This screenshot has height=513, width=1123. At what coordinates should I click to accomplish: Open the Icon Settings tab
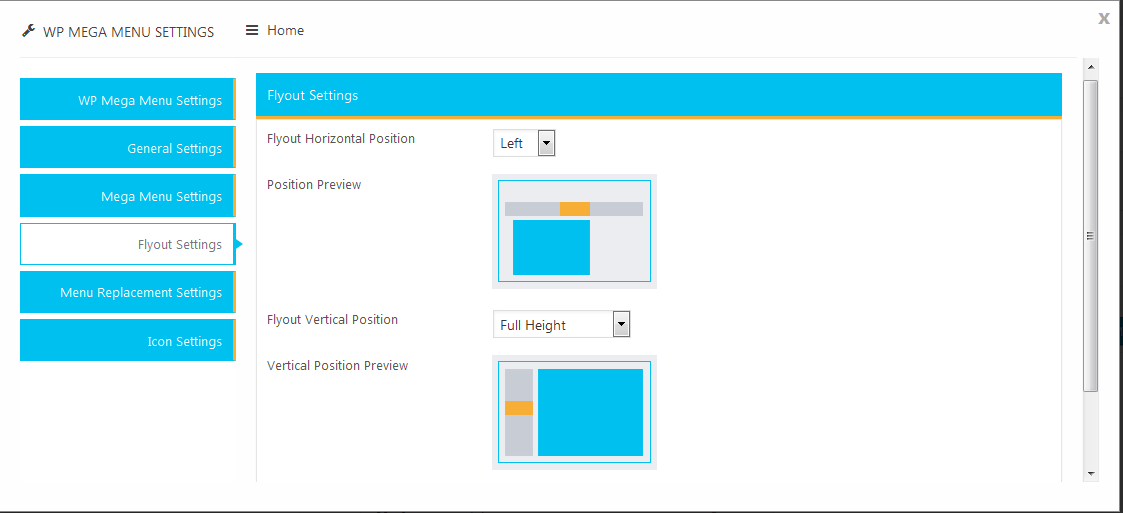tap(127, 341)
